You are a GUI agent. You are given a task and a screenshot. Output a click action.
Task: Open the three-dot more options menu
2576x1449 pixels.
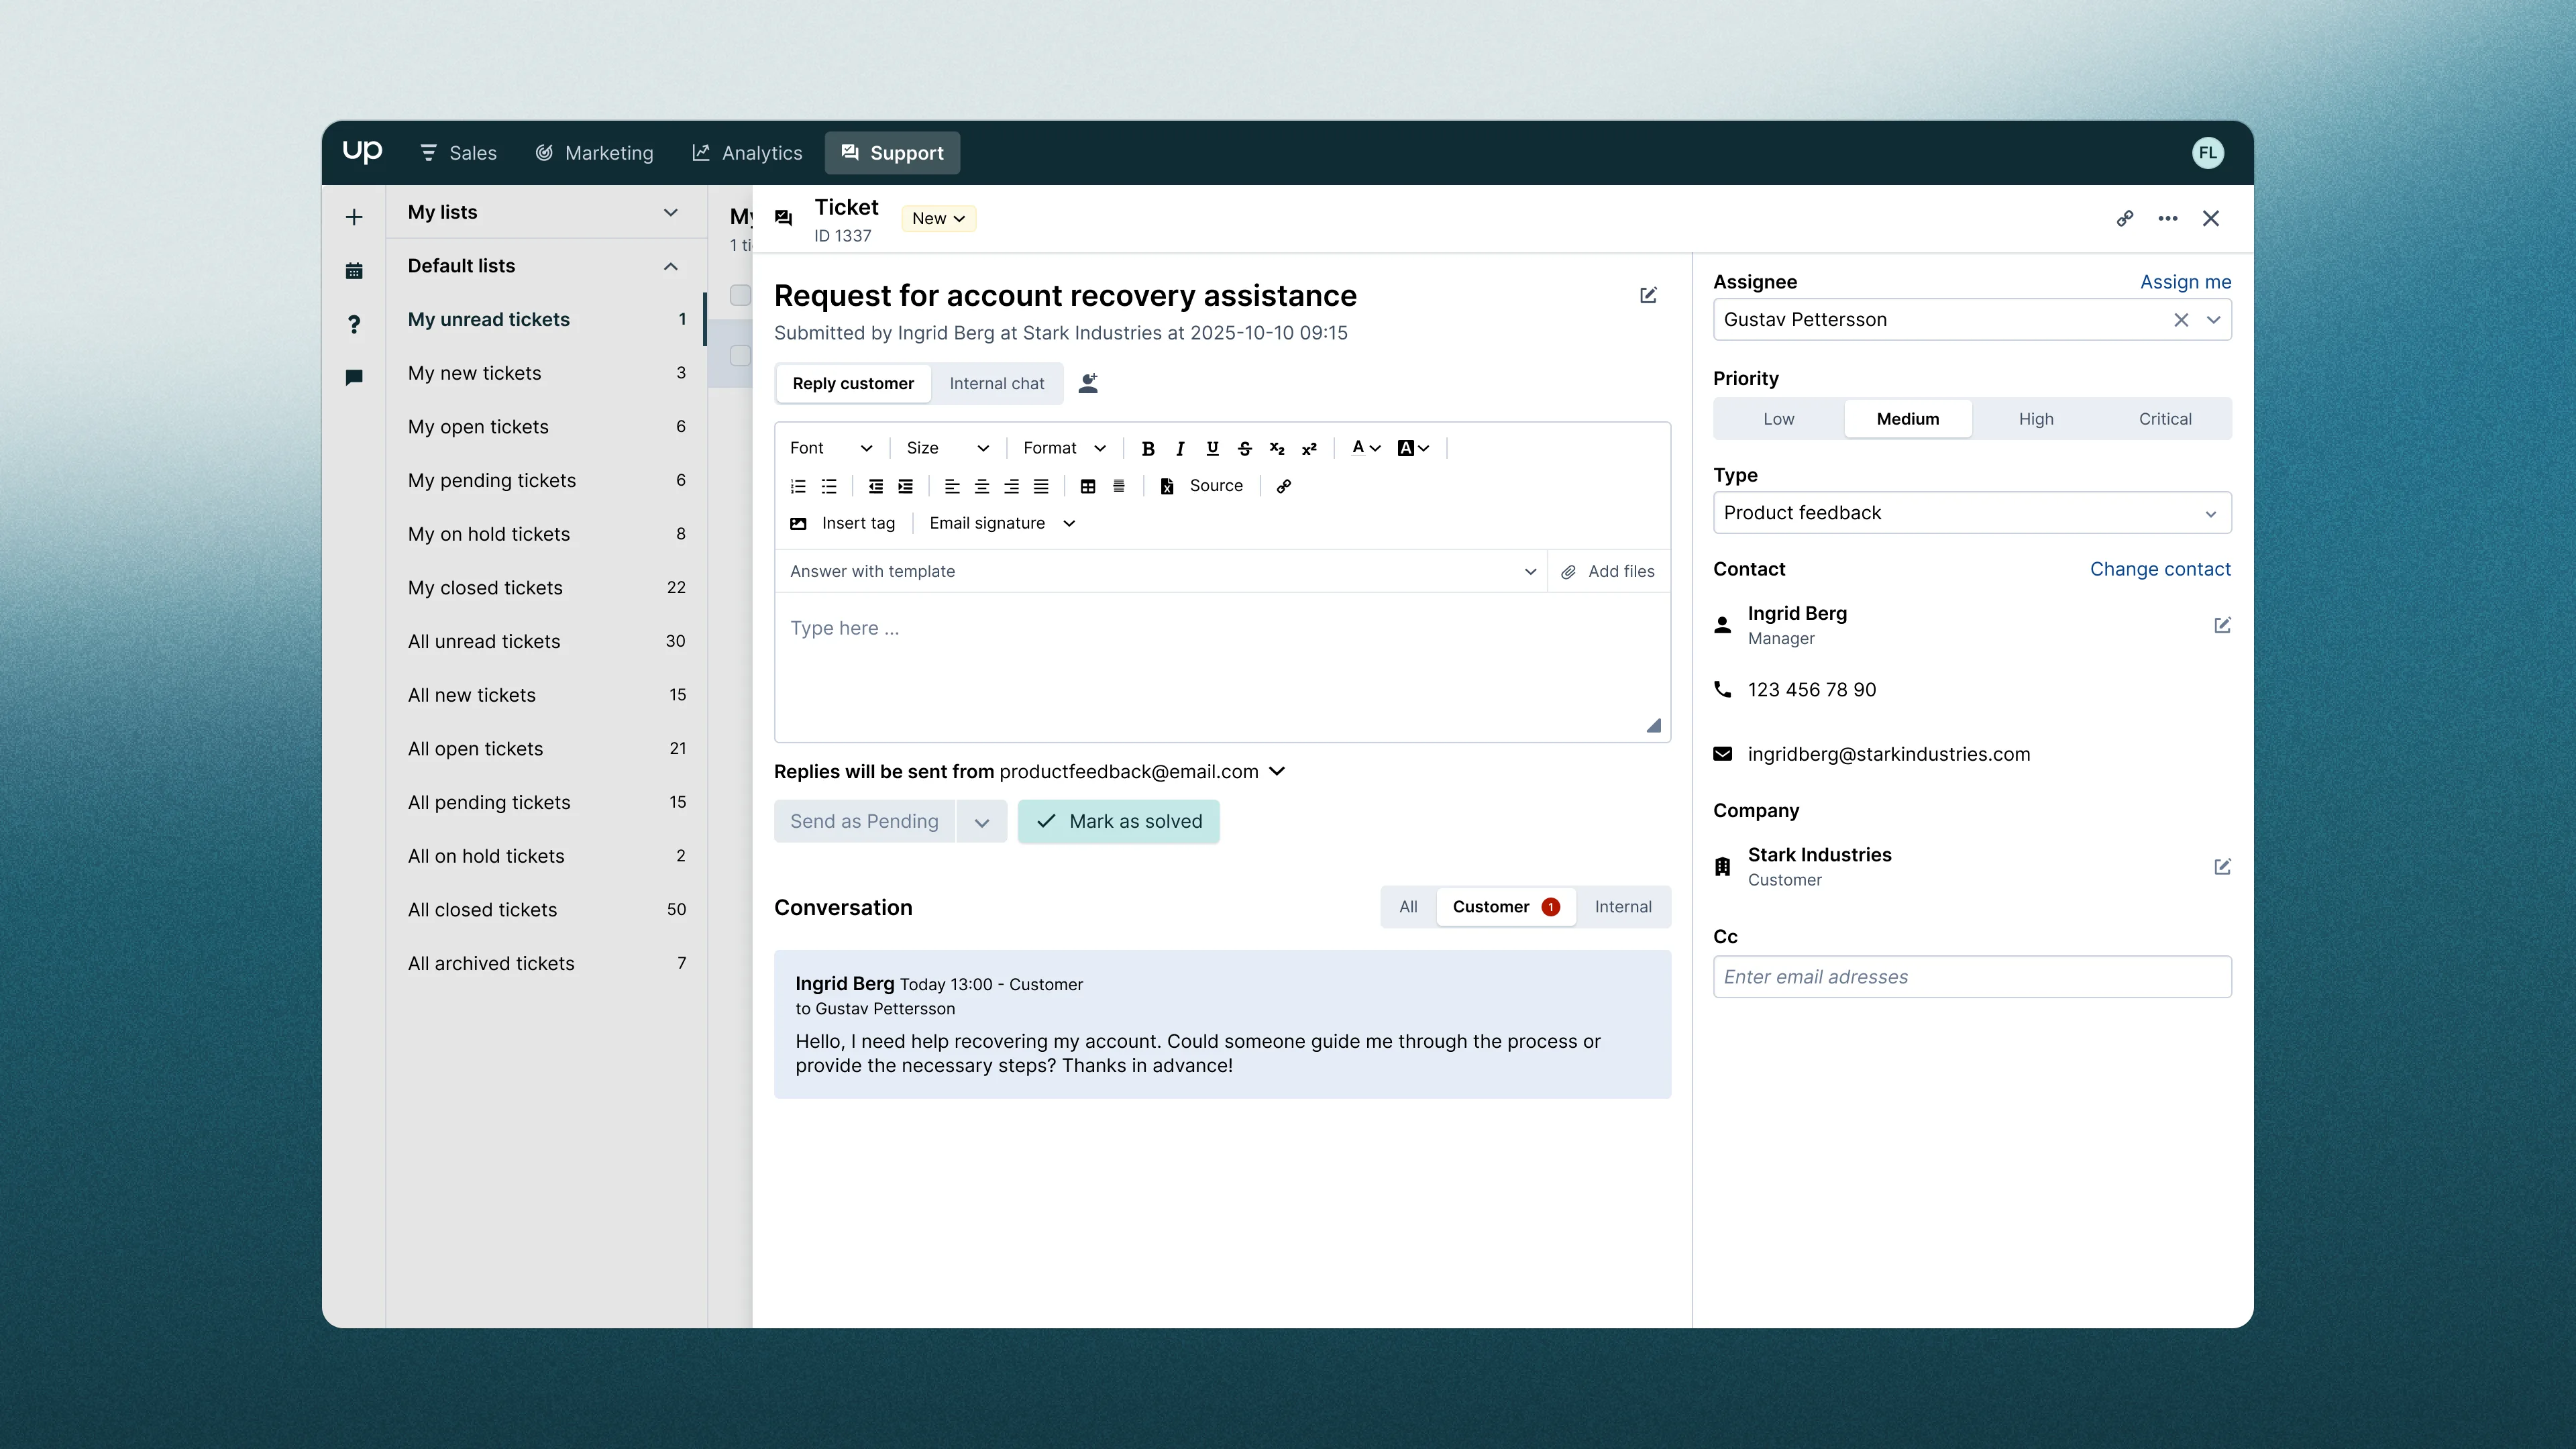coord(2168,218)
